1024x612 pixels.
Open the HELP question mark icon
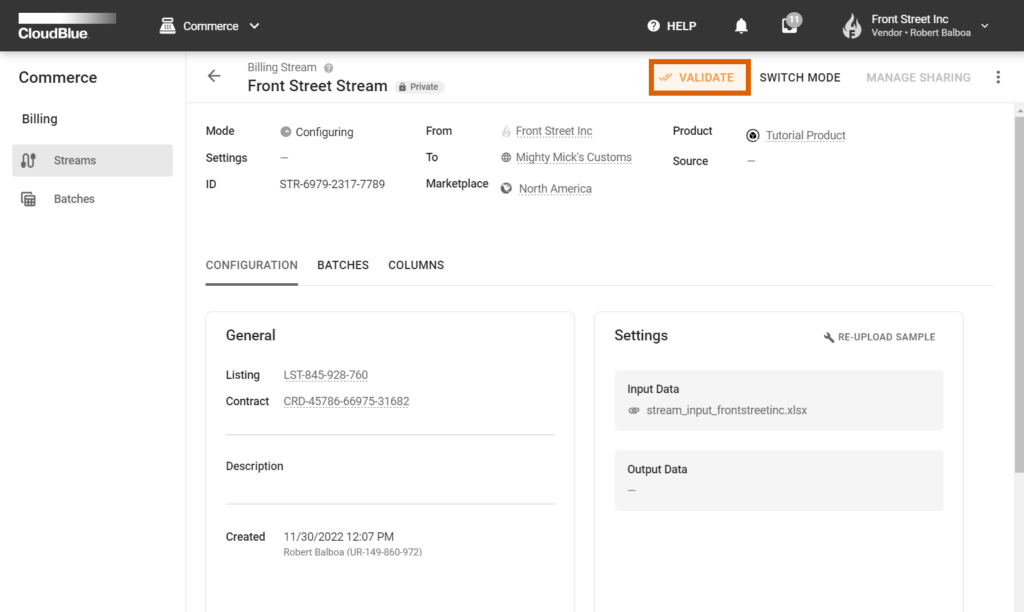click(653, 25)
